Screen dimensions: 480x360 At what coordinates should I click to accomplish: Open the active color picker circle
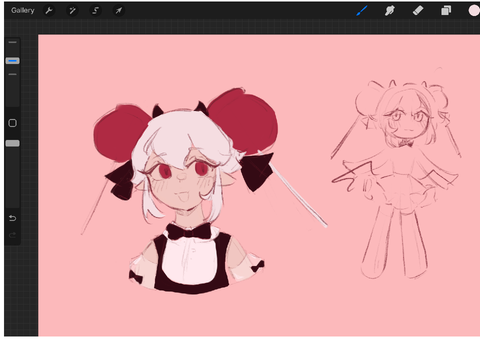[x=474, y=11]
